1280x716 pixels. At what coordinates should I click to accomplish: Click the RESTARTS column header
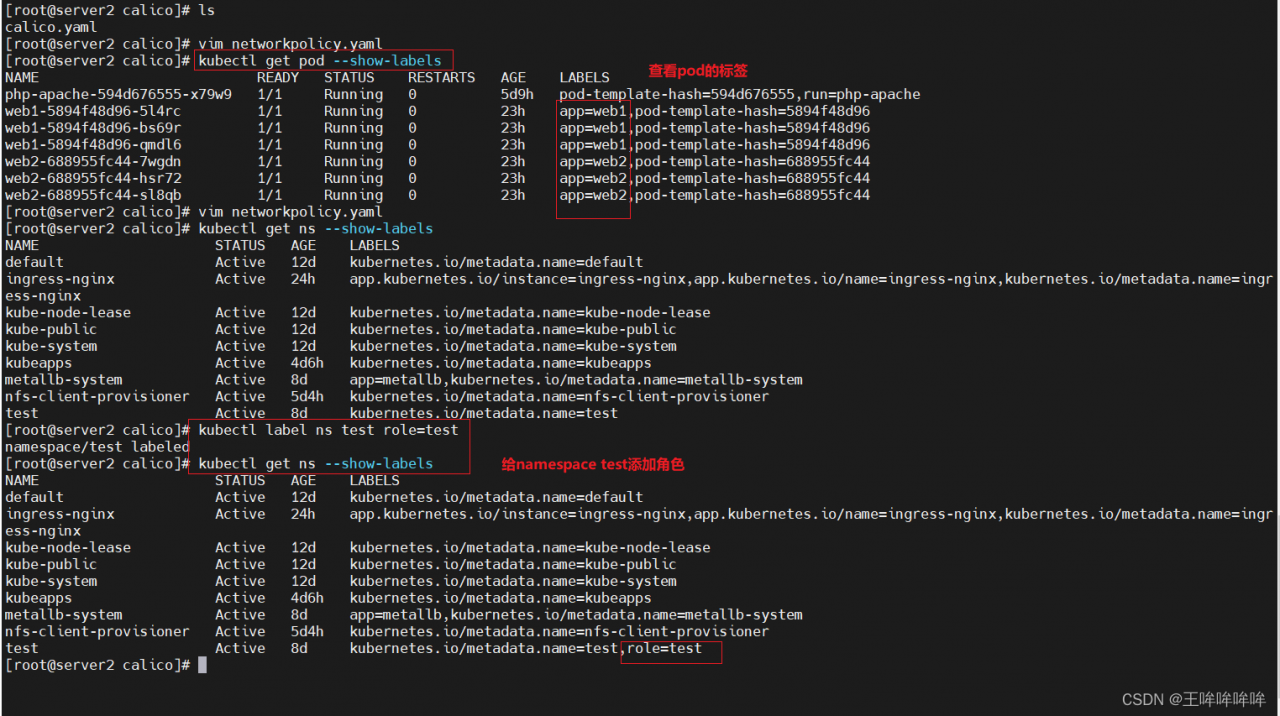pyautogui.click(x=442, y=78)
